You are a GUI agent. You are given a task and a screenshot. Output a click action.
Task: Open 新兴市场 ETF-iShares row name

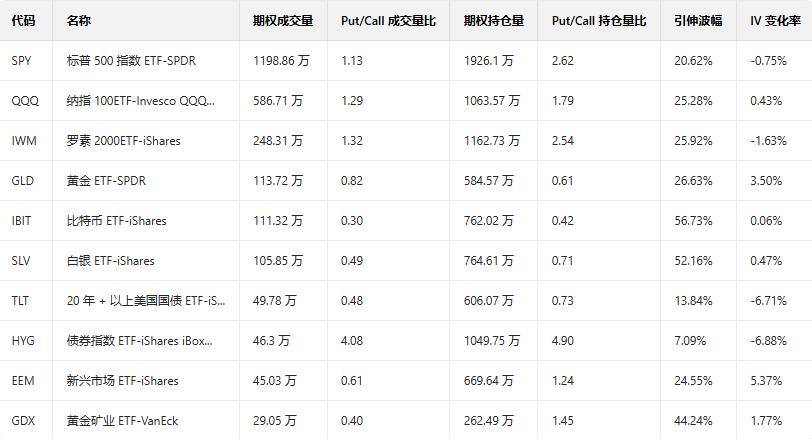coord(122,380)
